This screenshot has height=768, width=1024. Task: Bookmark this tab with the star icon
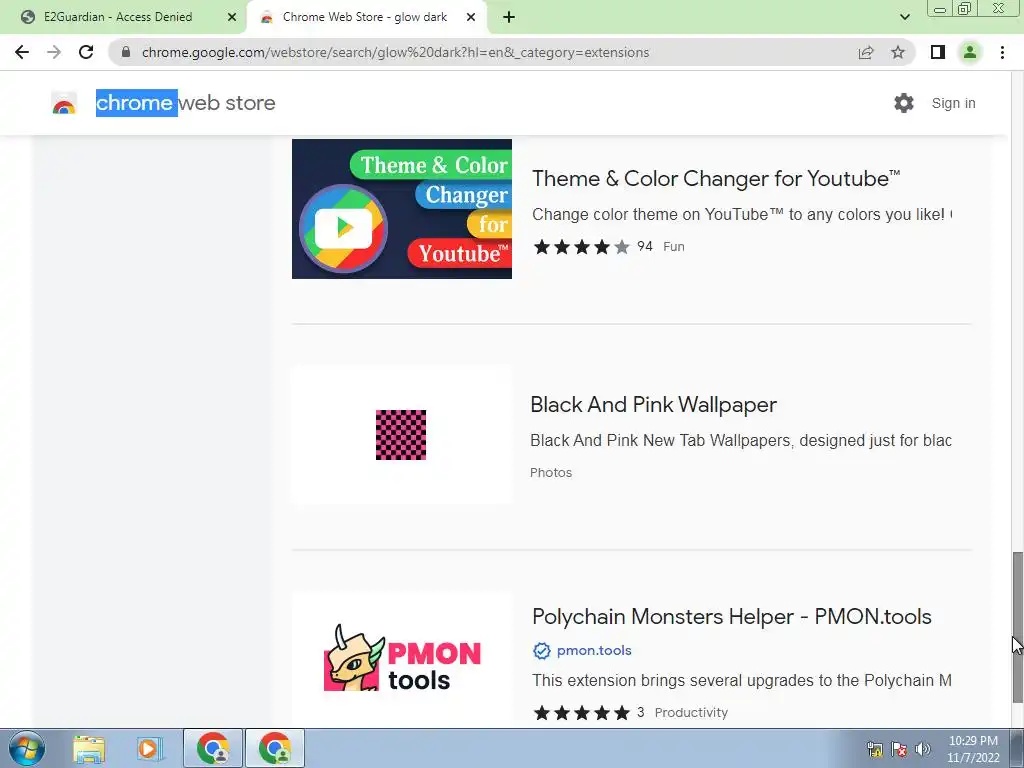click(898, 52)
